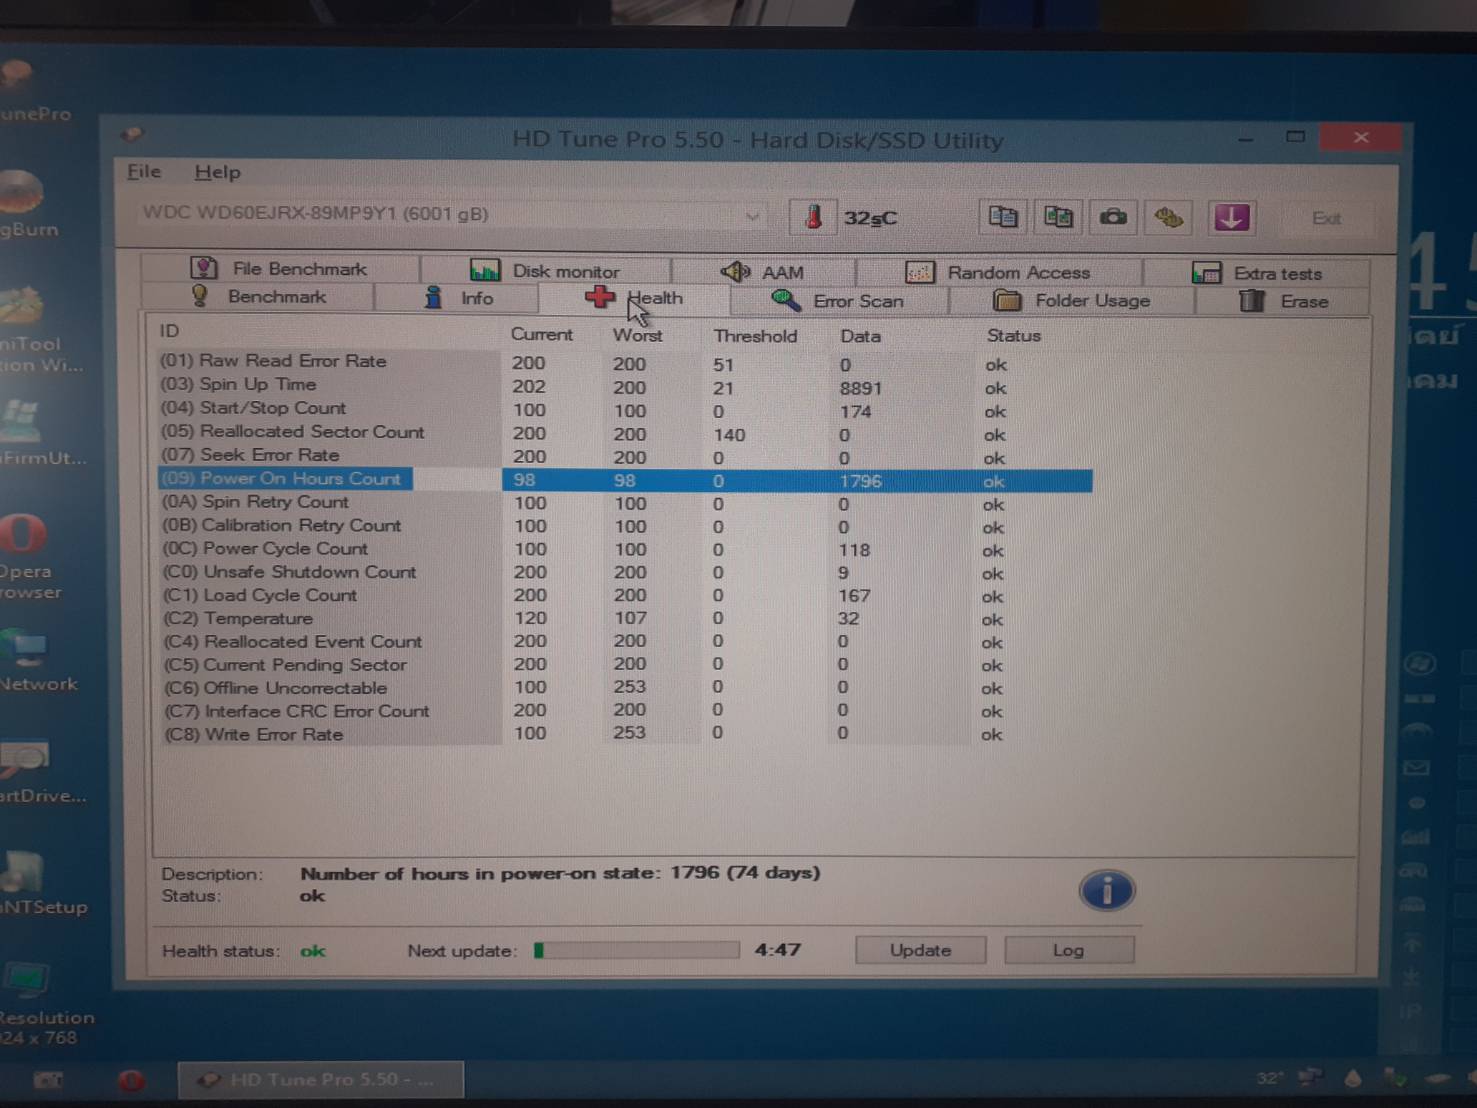The width and height of the screenshot is (1477, 1108).
Task: Click the speaker icon on the AAM tab
Action: pos(737,271)
